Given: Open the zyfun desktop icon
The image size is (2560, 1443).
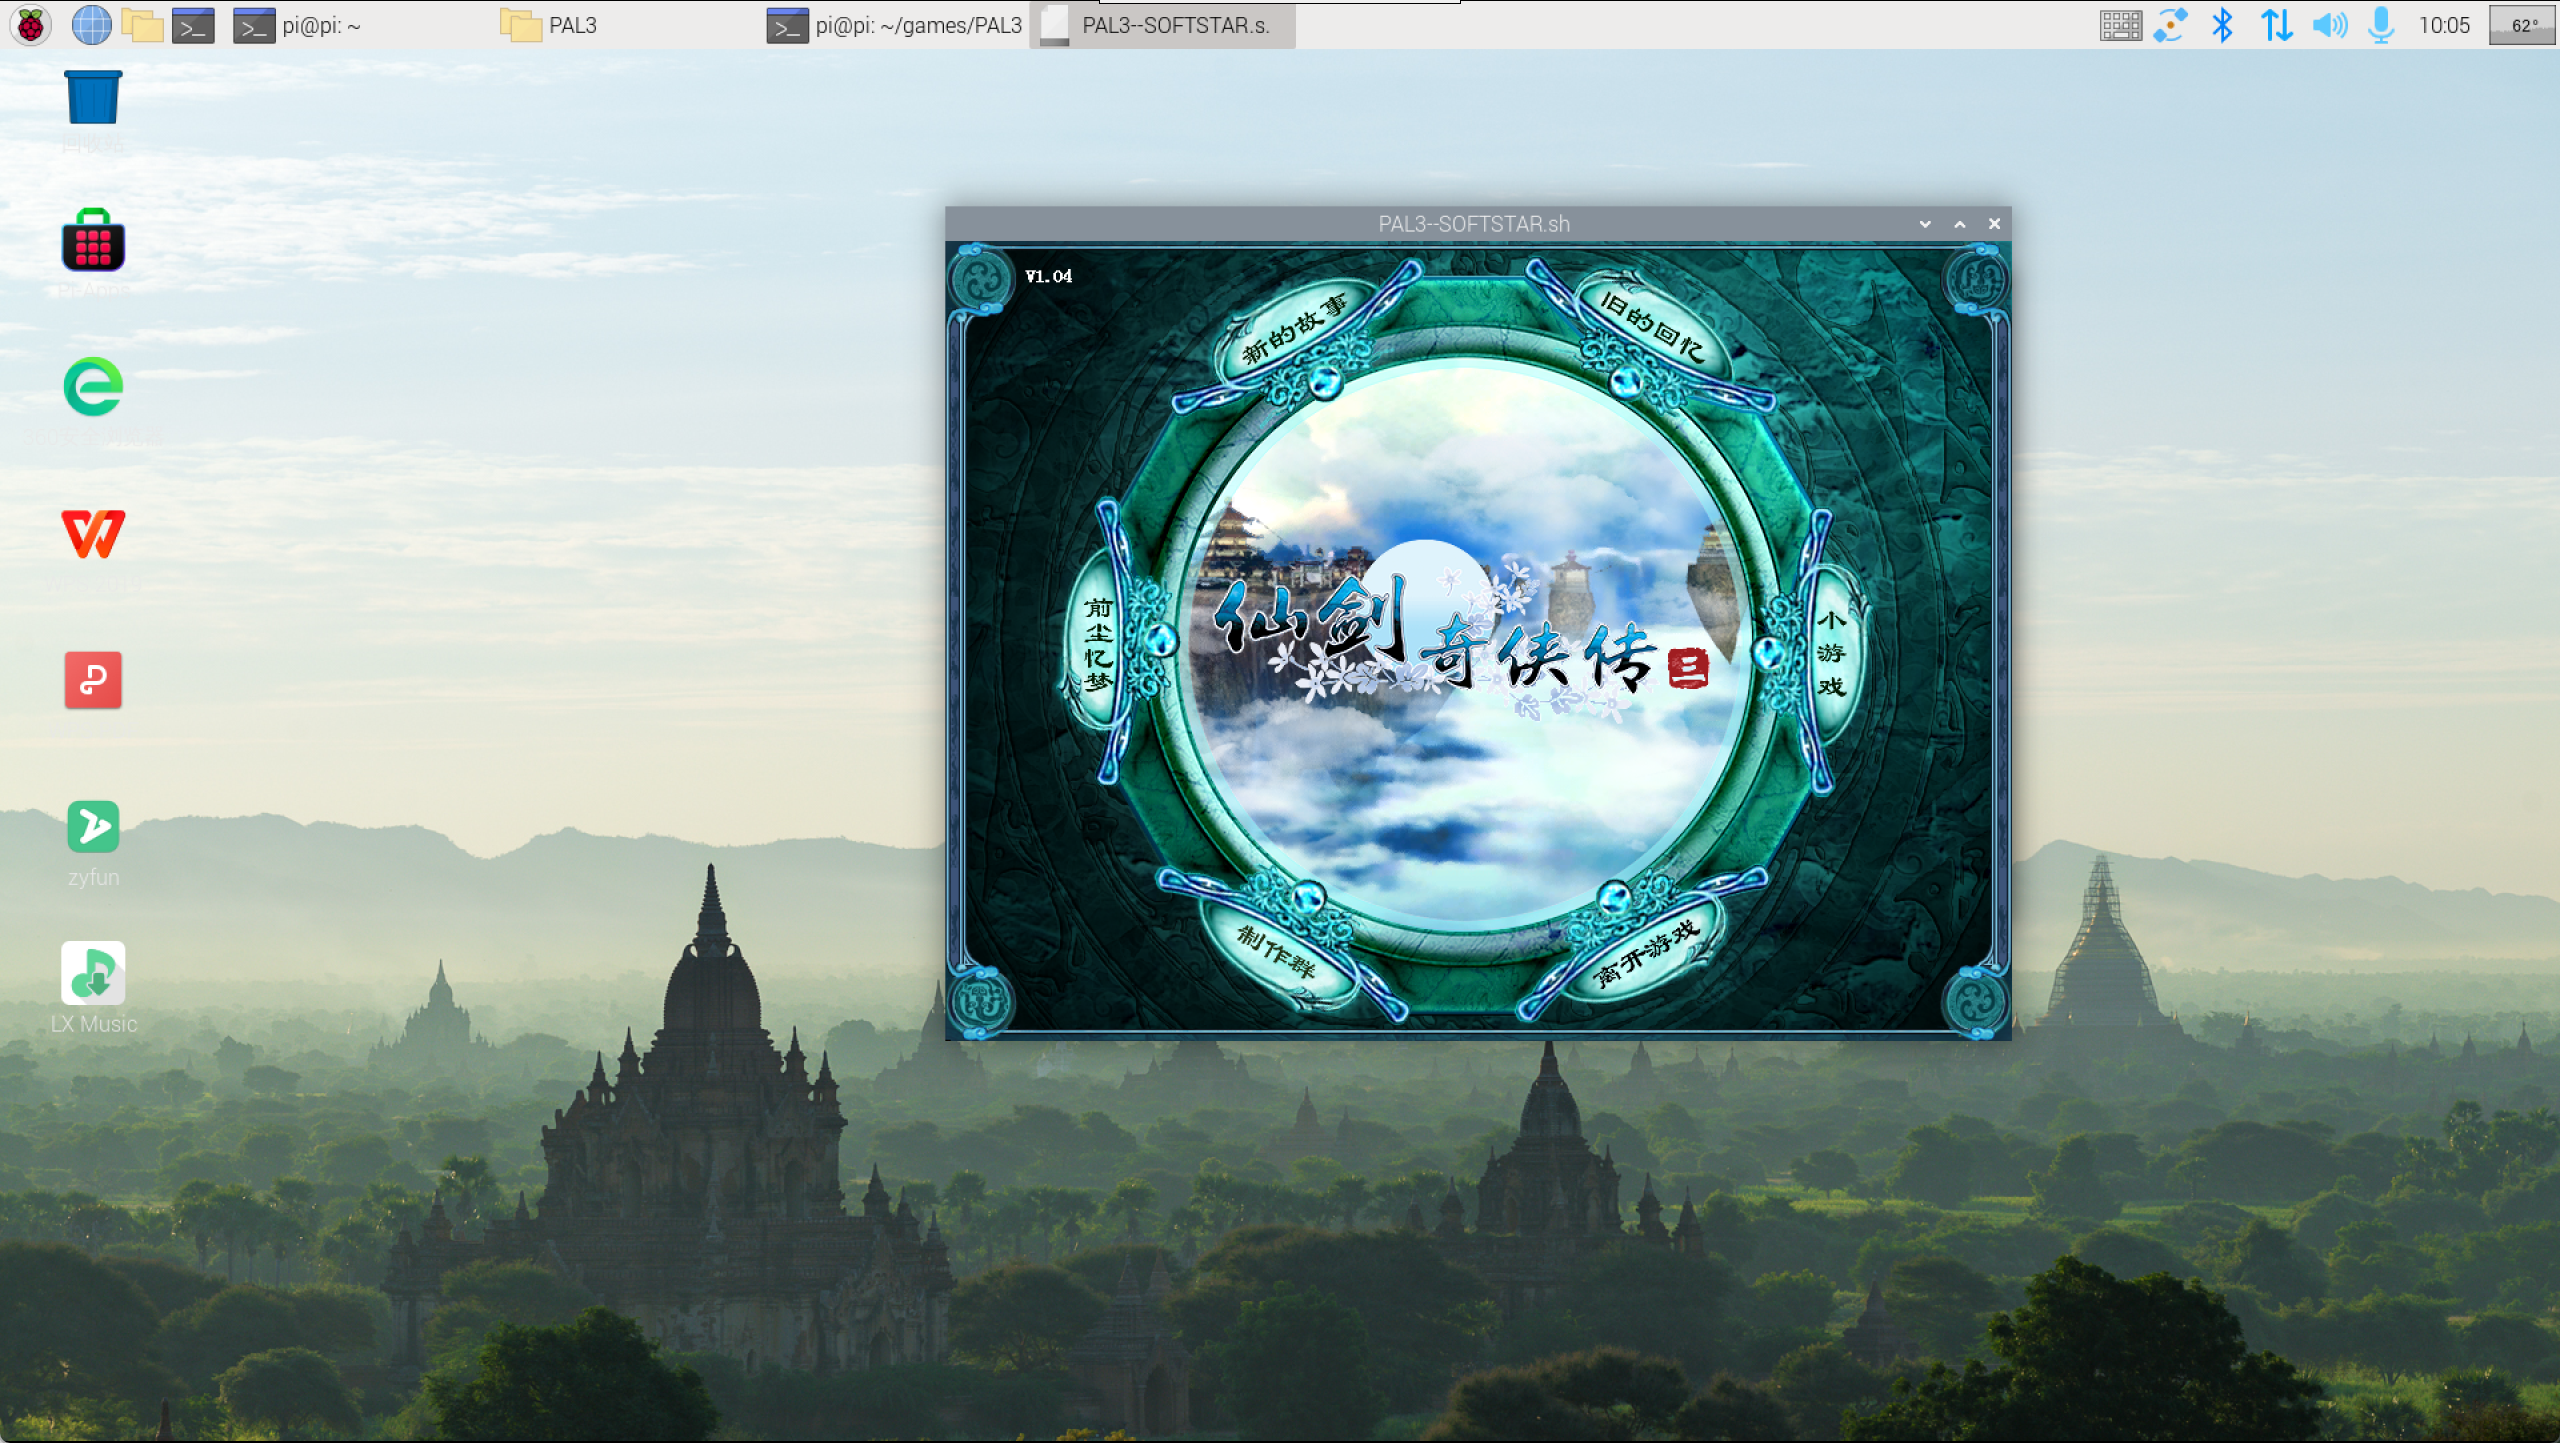Looking at the screenshot, I should pyautogui.click(x=93, y=827).
